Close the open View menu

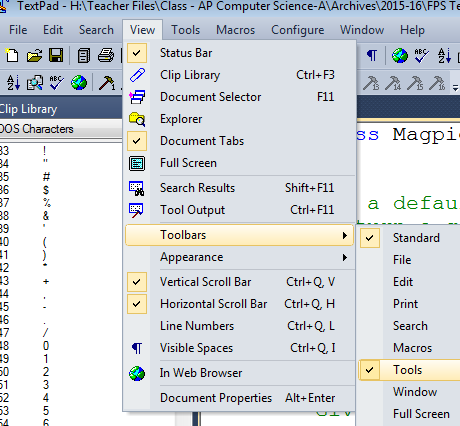coord(142,30)
